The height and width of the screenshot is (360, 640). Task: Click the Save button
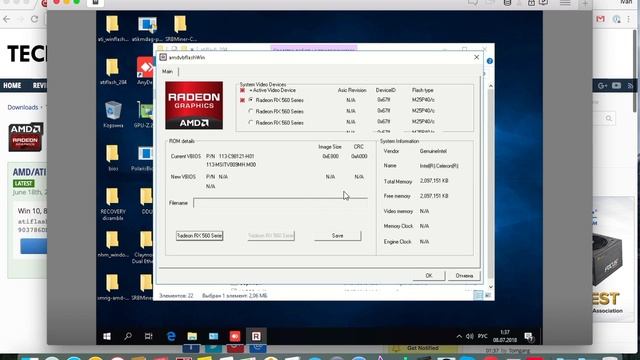338,236
